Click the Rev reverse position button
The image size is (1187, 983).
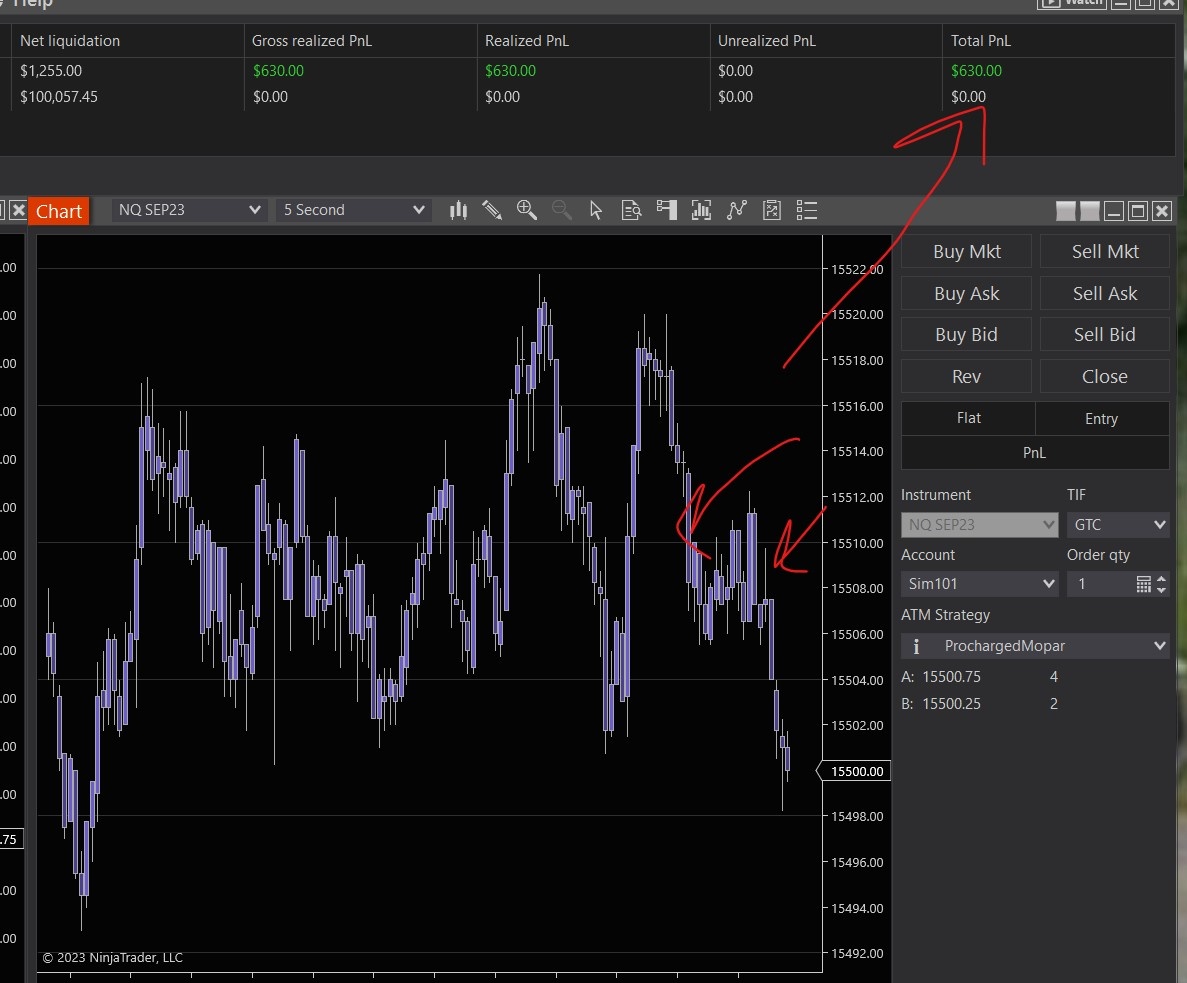(966, 377)
